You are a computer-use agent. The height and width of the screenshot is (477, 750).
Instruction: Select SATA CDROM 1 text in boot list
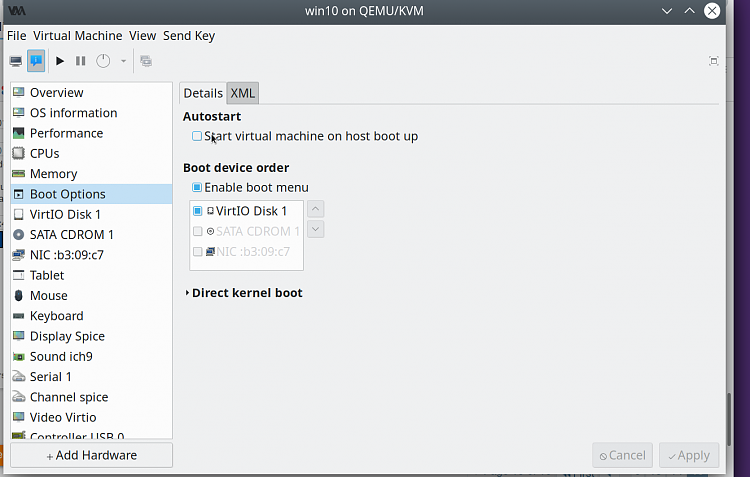click(x=258, y=232)
